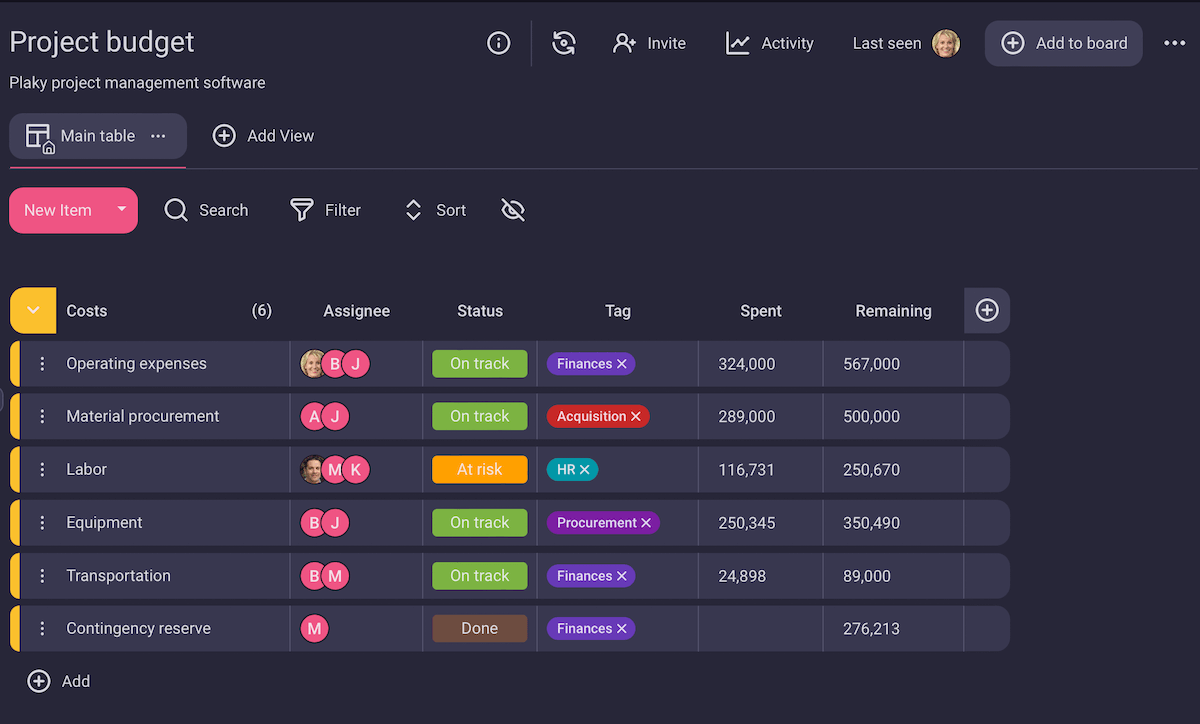Click the Search magnifier icon

click(x=176, y=210)
